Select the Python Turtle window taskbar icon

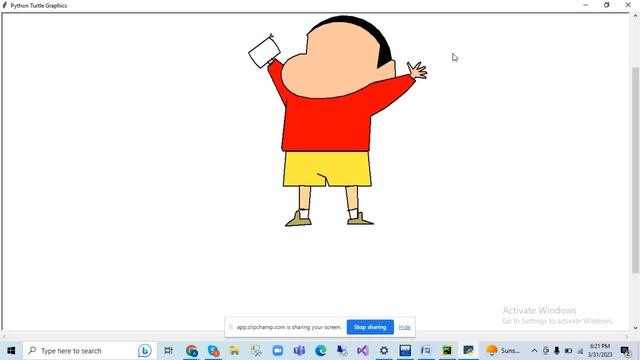[x=468, y=351]
